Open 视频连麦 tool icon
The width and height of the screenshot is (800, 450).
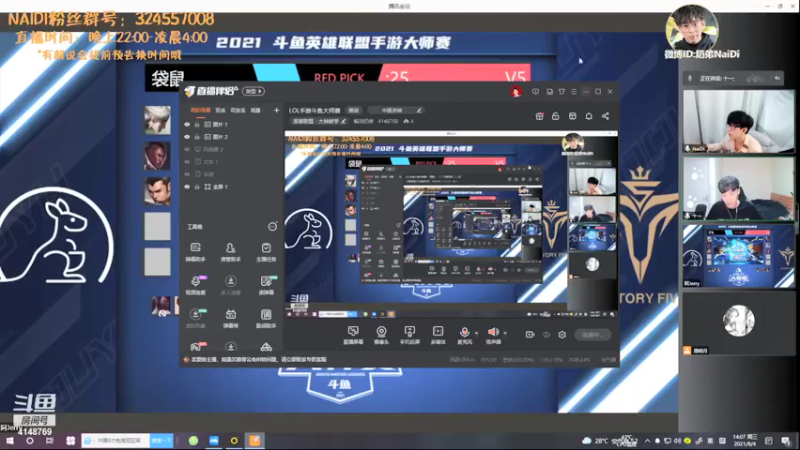tap(195, 285)
